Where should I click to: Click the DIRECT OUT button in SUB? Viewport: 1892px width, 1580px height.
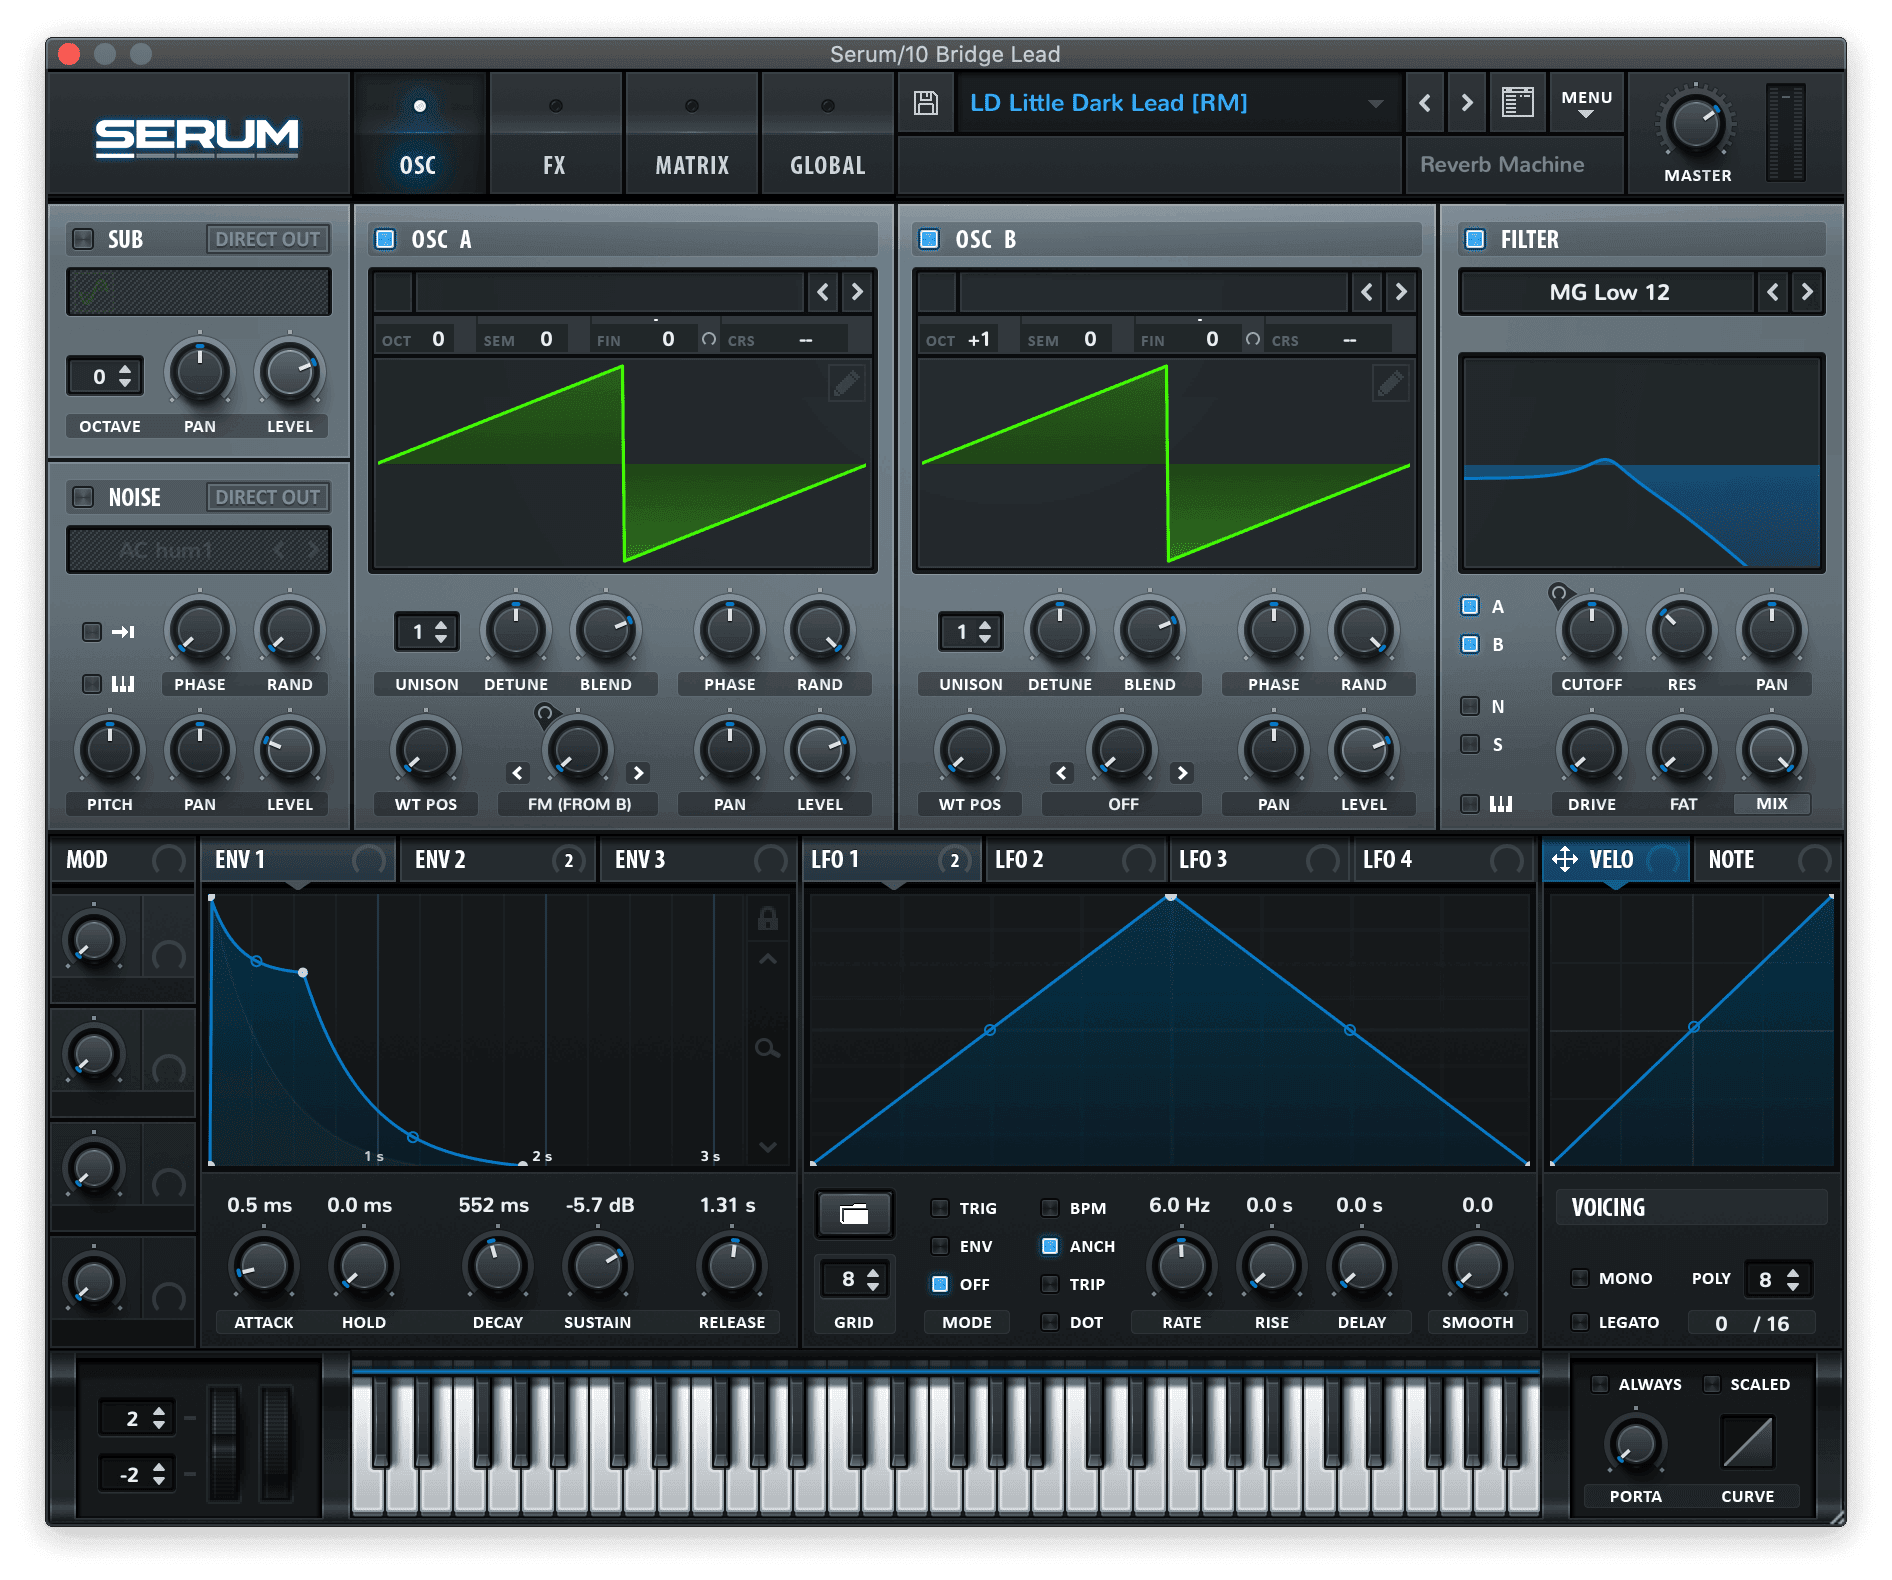pyautogui.click(x=267, y=239)
